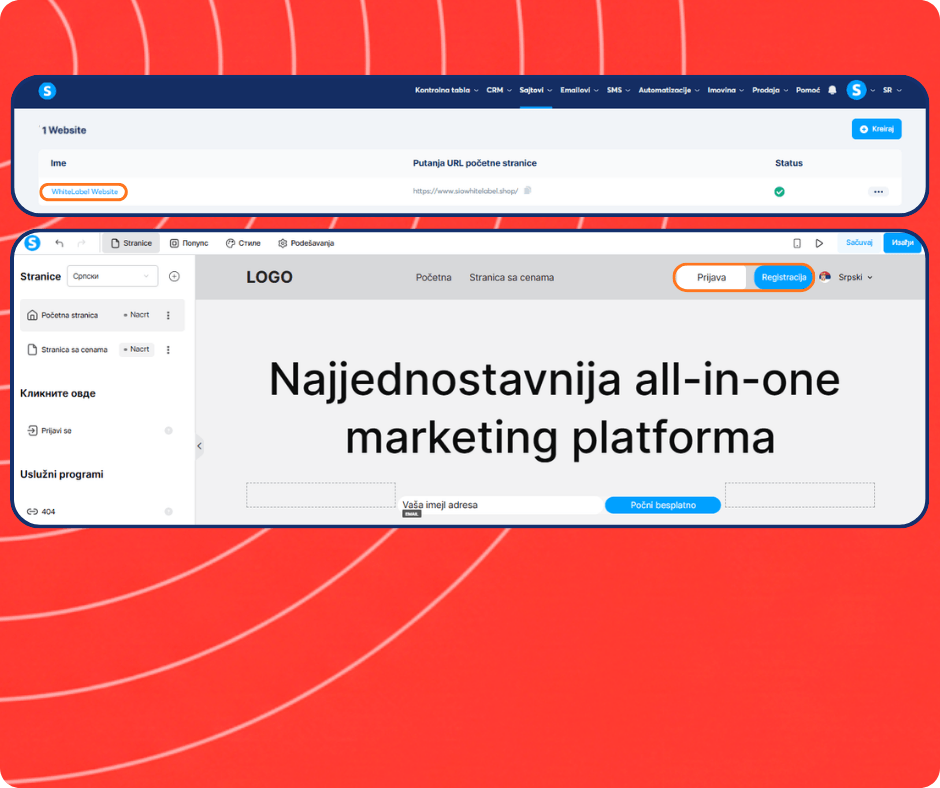Click the Stranica sa cenama nav link
Screen dimensions: 940x788
[x=511, y=278]
